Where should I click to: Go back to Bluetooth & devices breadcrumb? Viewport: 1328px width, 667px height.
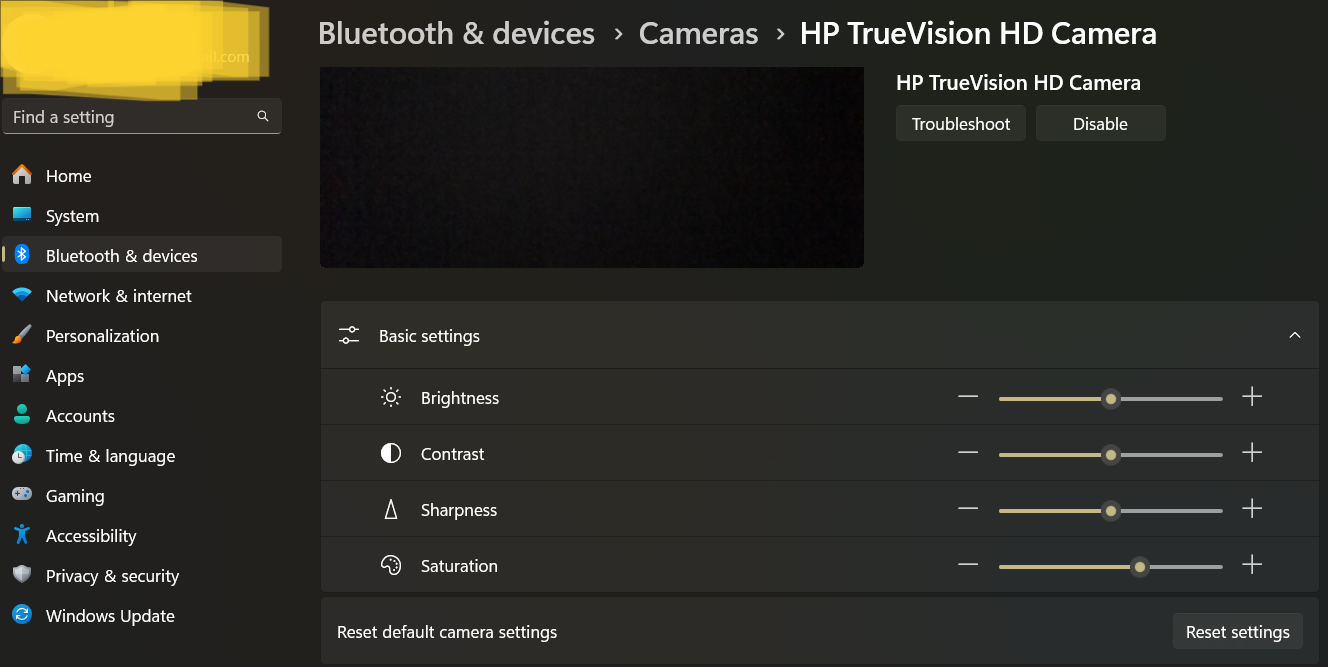456,34
